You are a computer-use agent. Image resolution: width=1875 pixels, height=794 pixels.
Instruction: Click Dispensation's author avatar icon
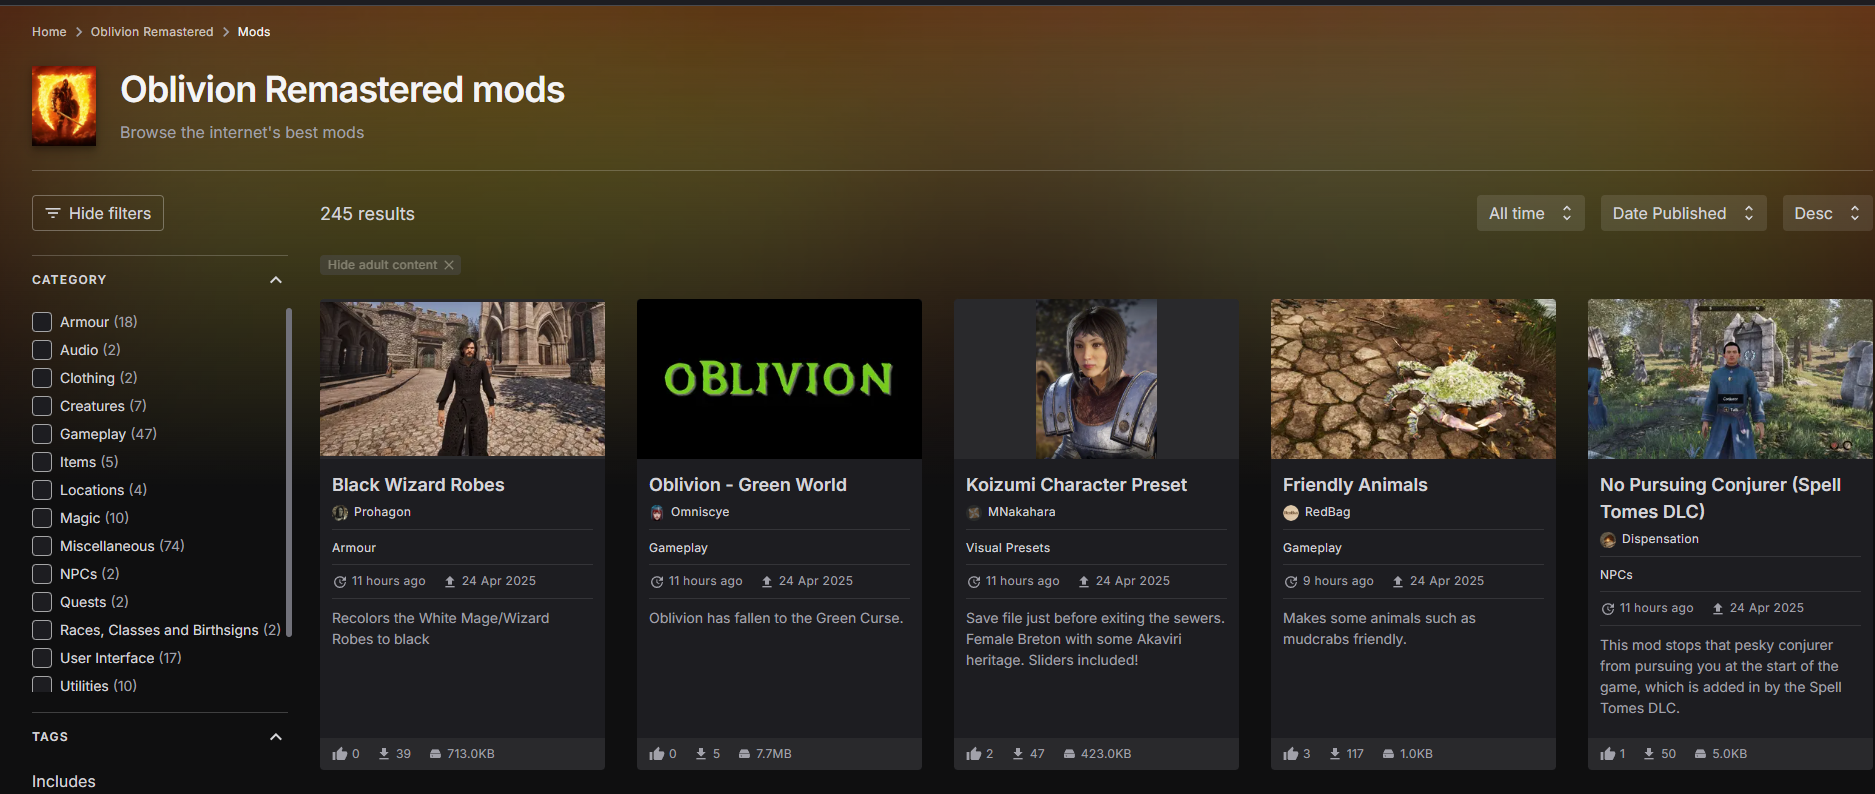pyautogui.click(x=1608, y=539)
